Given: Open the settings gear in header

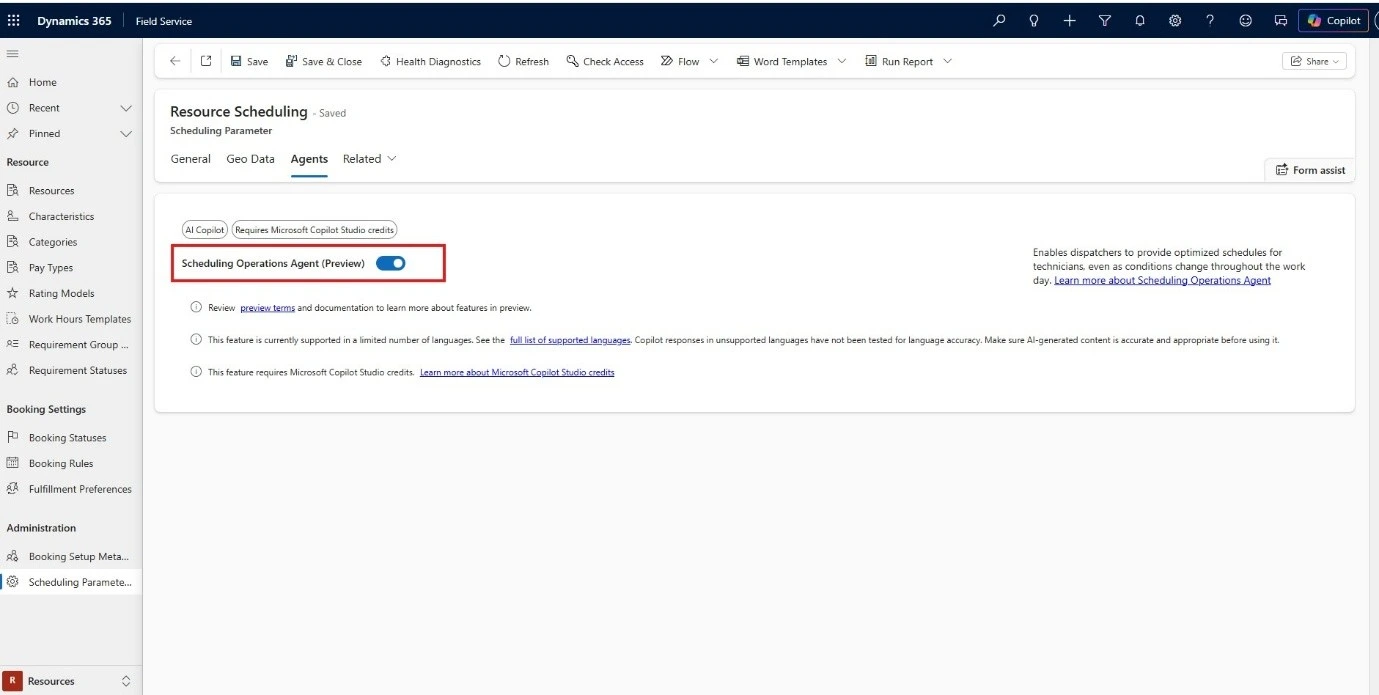Looking at the screenshot, I should [x=1175, y=20].
